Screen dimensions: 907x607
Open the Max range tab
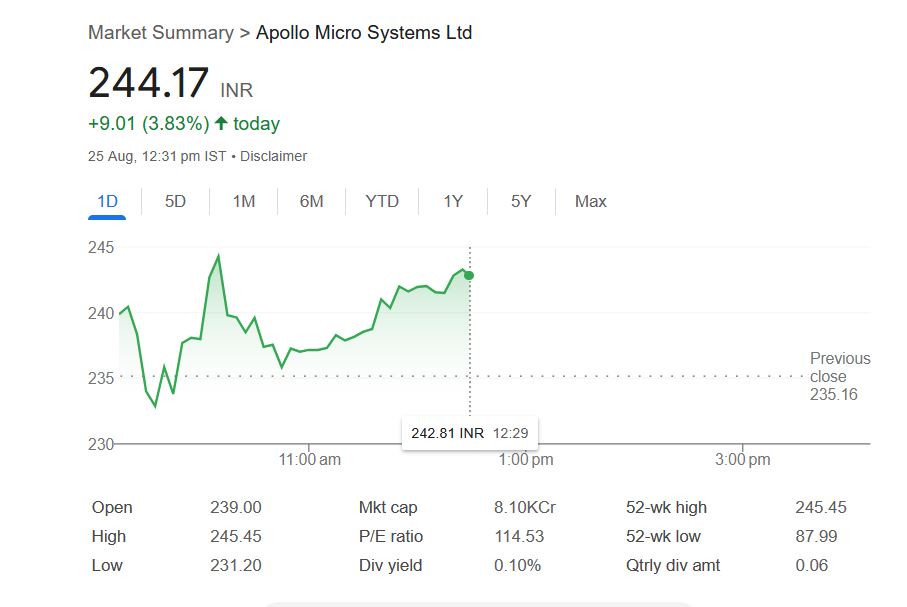coord(590,201)
